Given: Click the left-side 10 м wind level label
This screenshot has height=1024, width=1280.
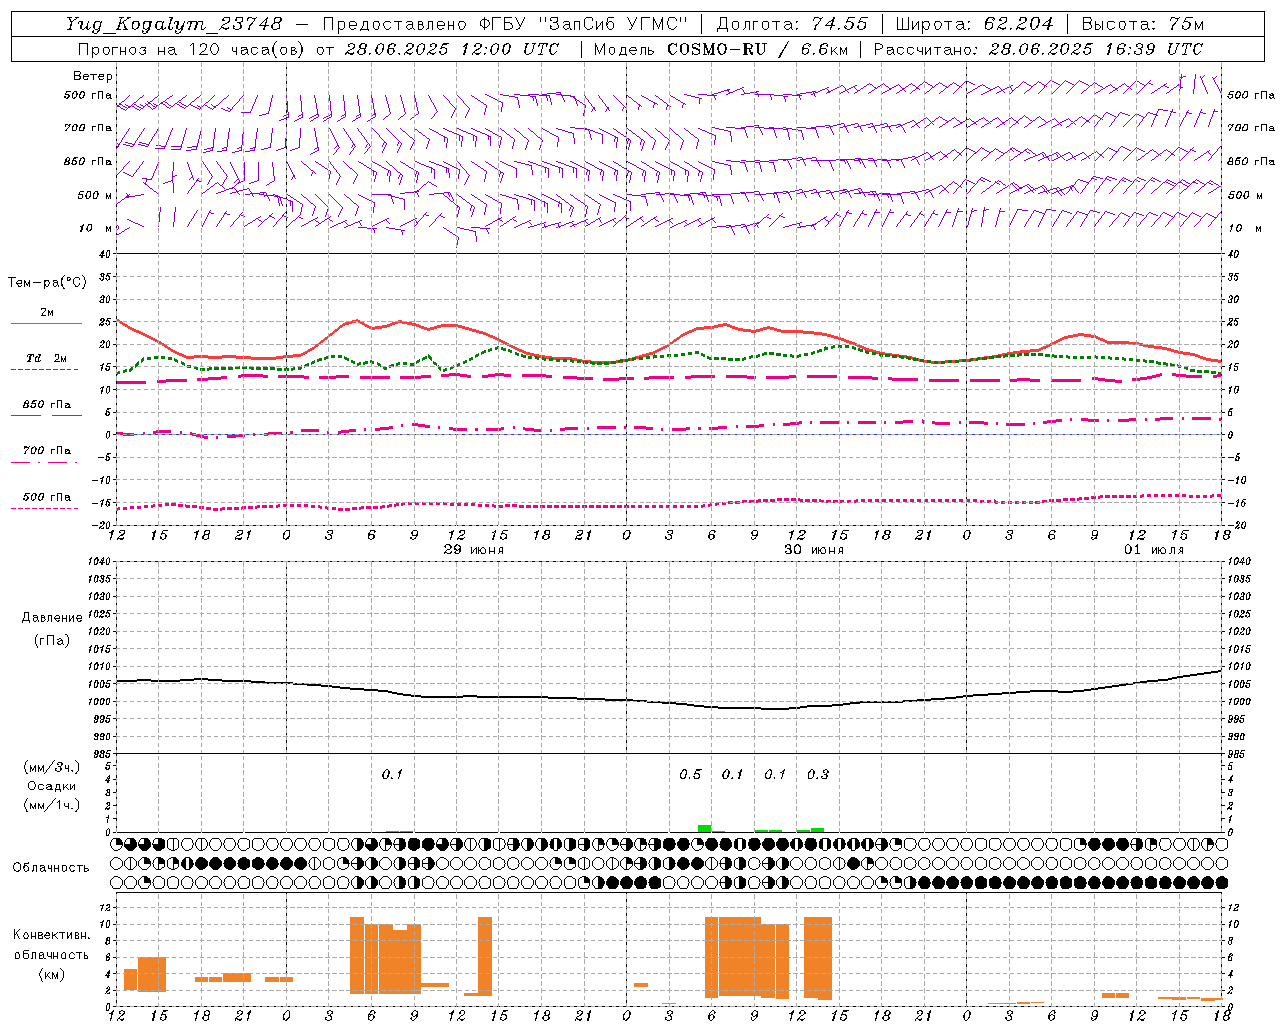Looking at the screenshot, I should (x=96, y=229).
